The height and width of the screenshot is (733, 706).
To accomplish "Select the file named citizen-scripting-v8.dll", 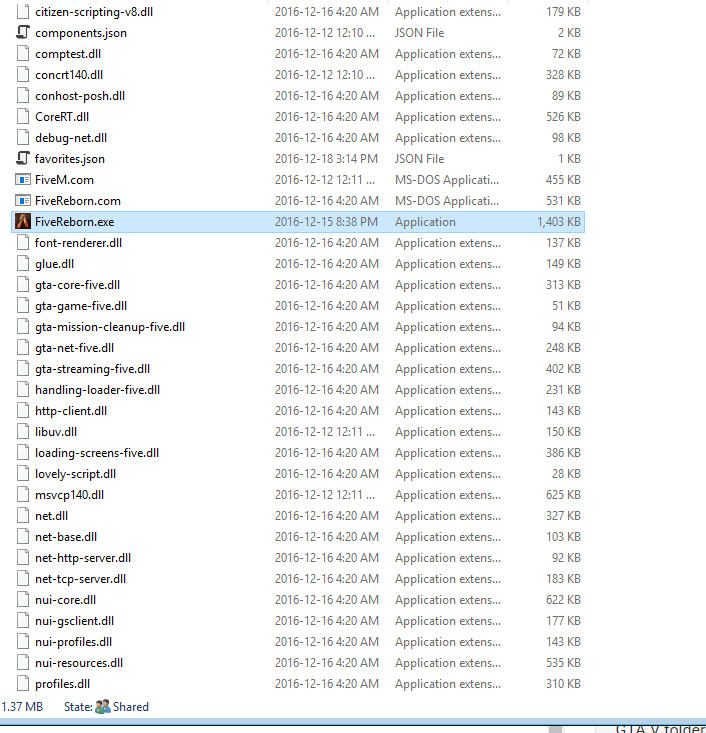I will click(94, 12).
